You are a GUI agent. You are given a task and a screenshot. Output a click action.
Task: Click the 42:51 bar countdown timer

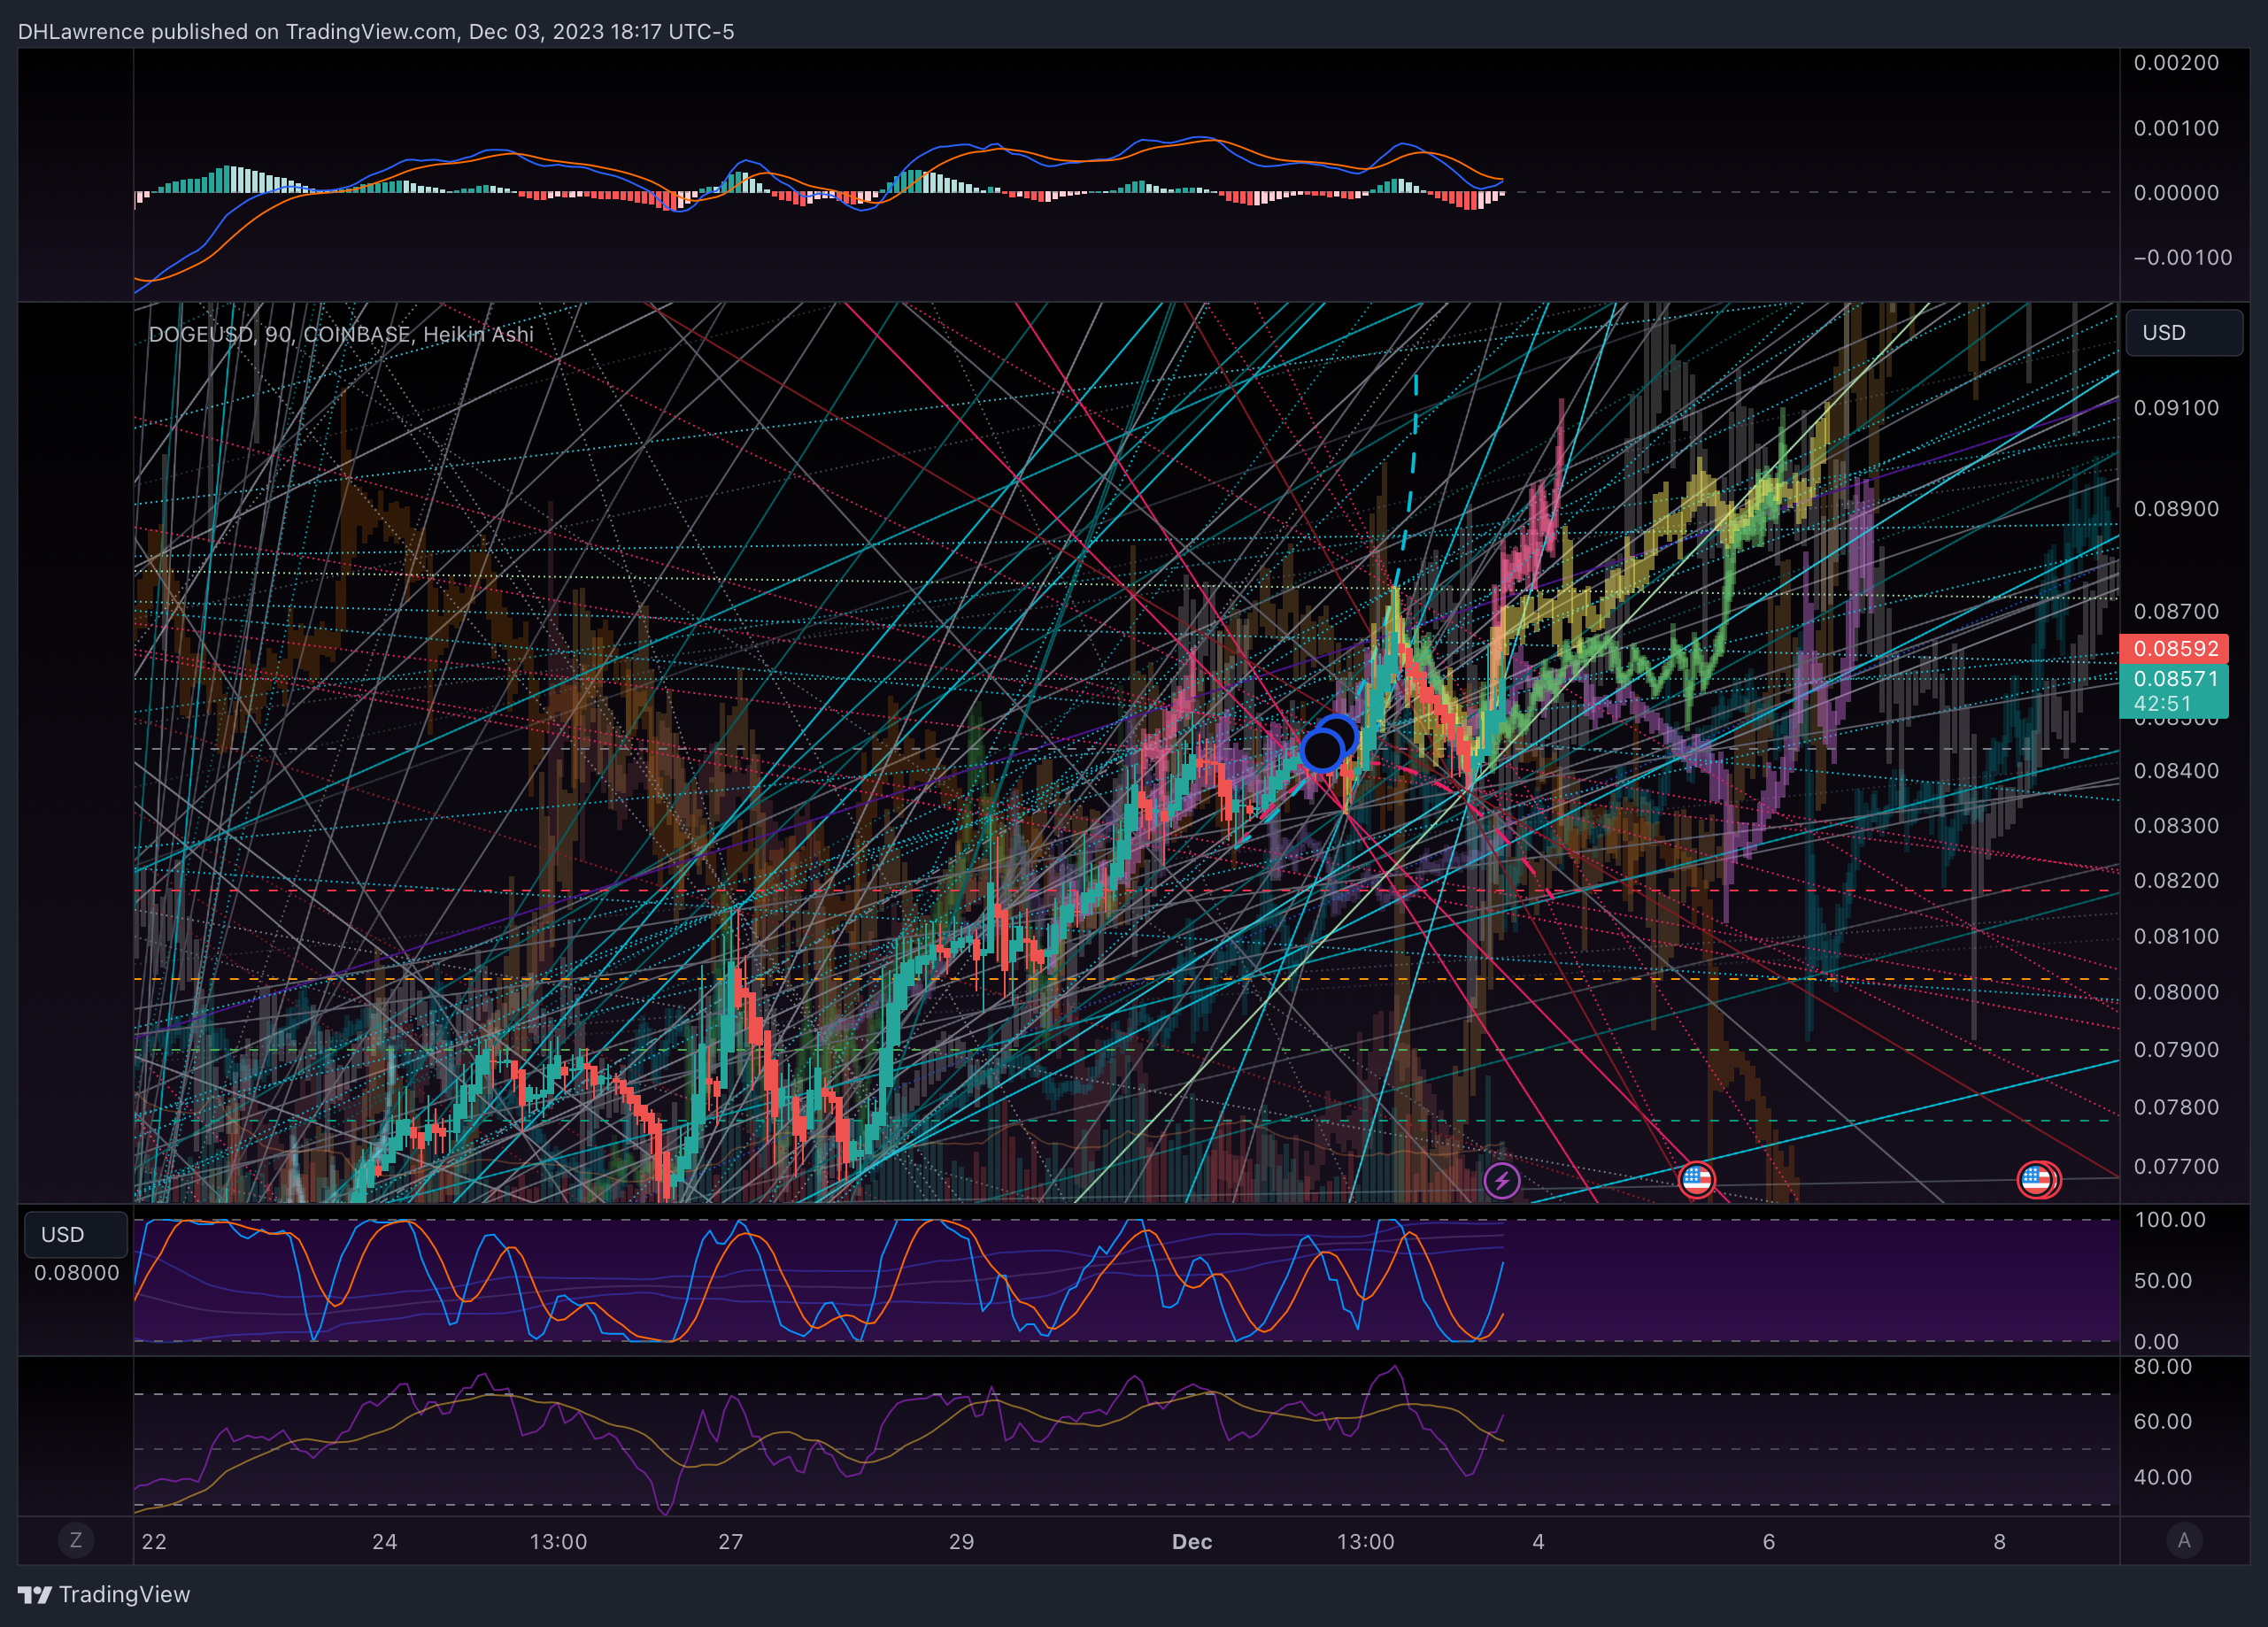point(2161,703)
